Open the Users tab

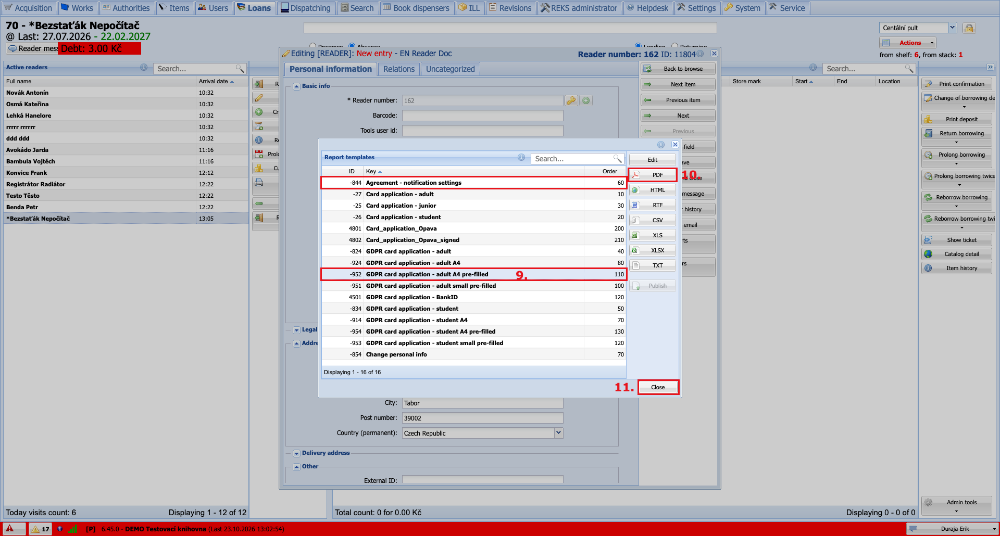(213, 8)
